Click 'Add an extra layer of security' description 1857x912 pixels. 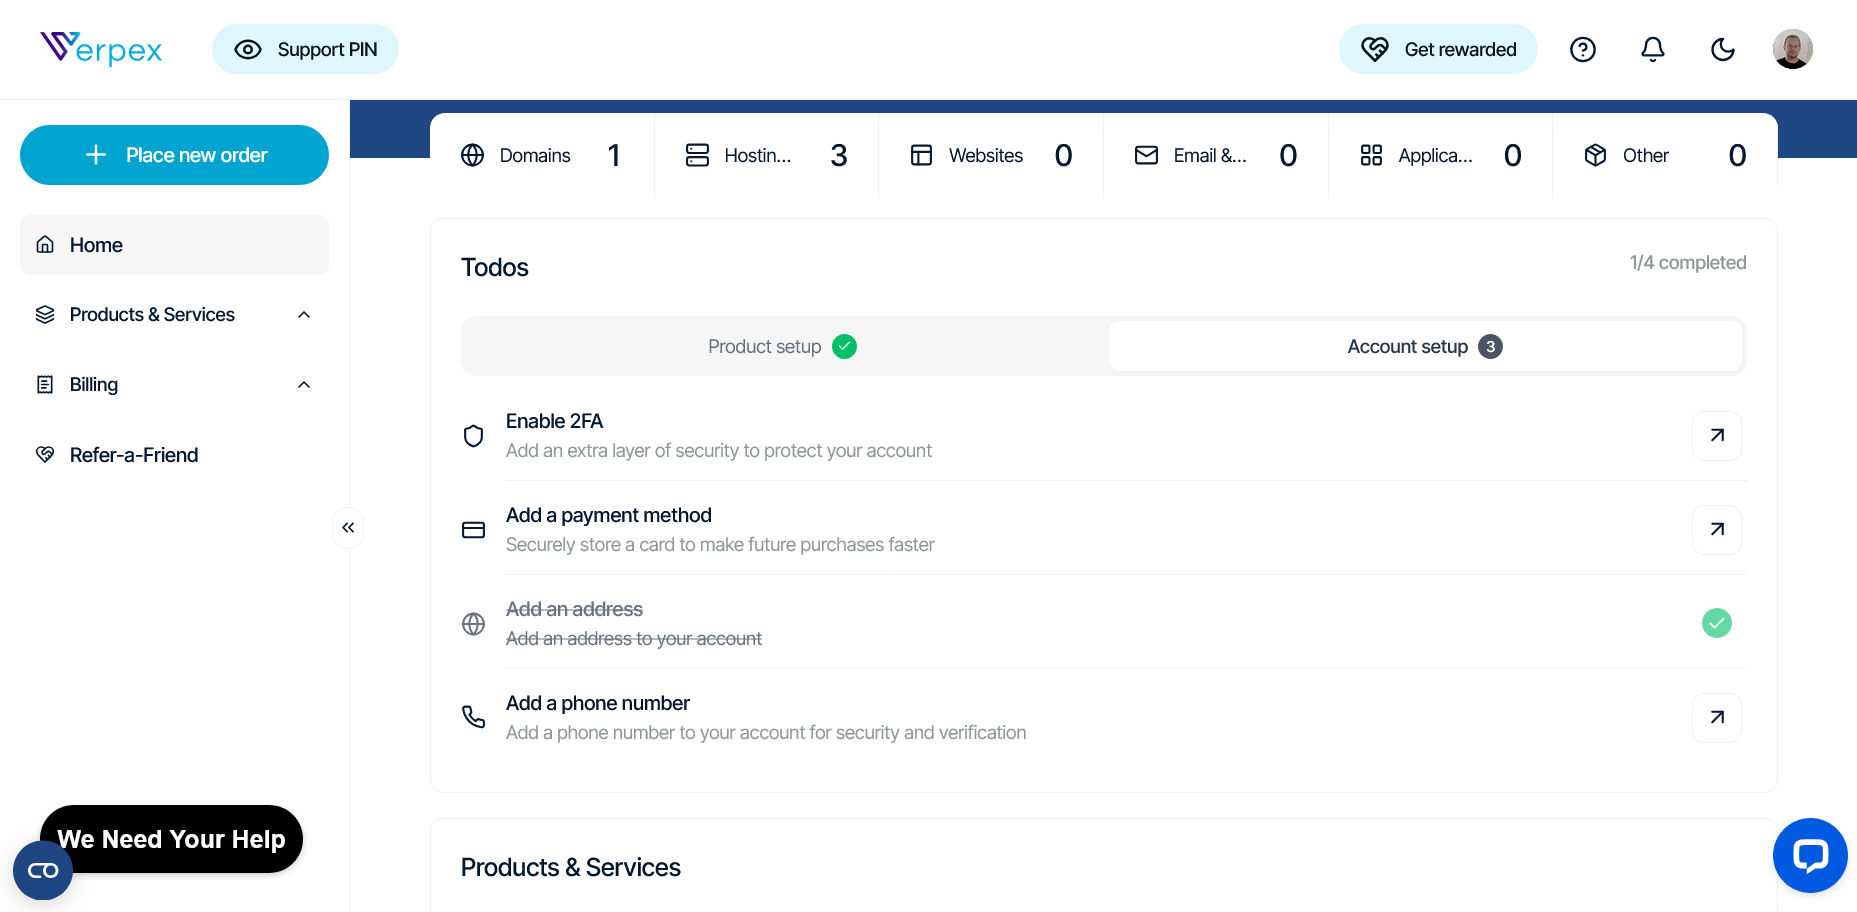[x=719, y=451]
